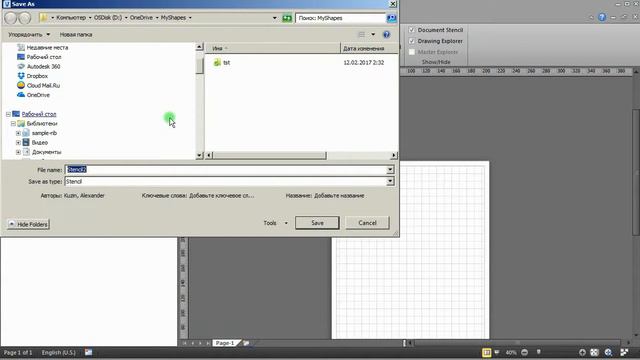Expand the address bar history dropdown
The width and height of the screenshot is (640, 360).
point(274,18)
